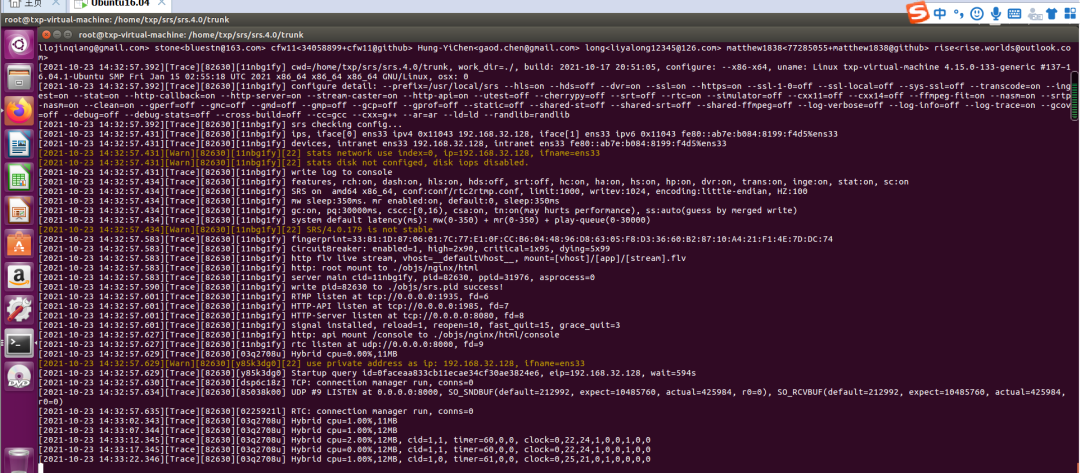Close the terminal window red button

point(46,34)
